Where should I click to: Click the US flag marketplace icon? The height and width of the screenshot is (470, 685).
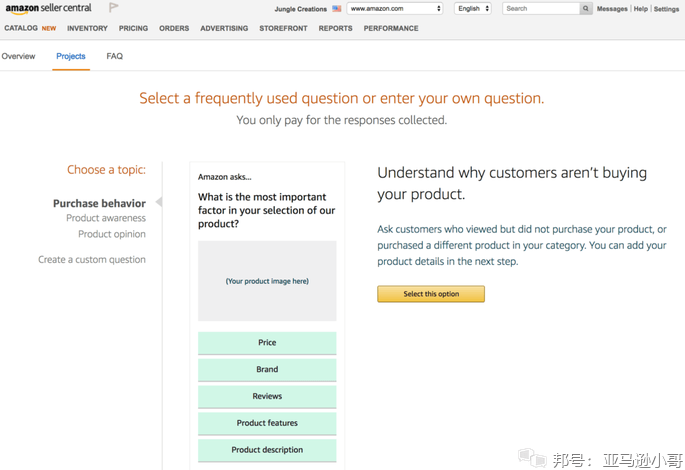[x=337, y=9]
